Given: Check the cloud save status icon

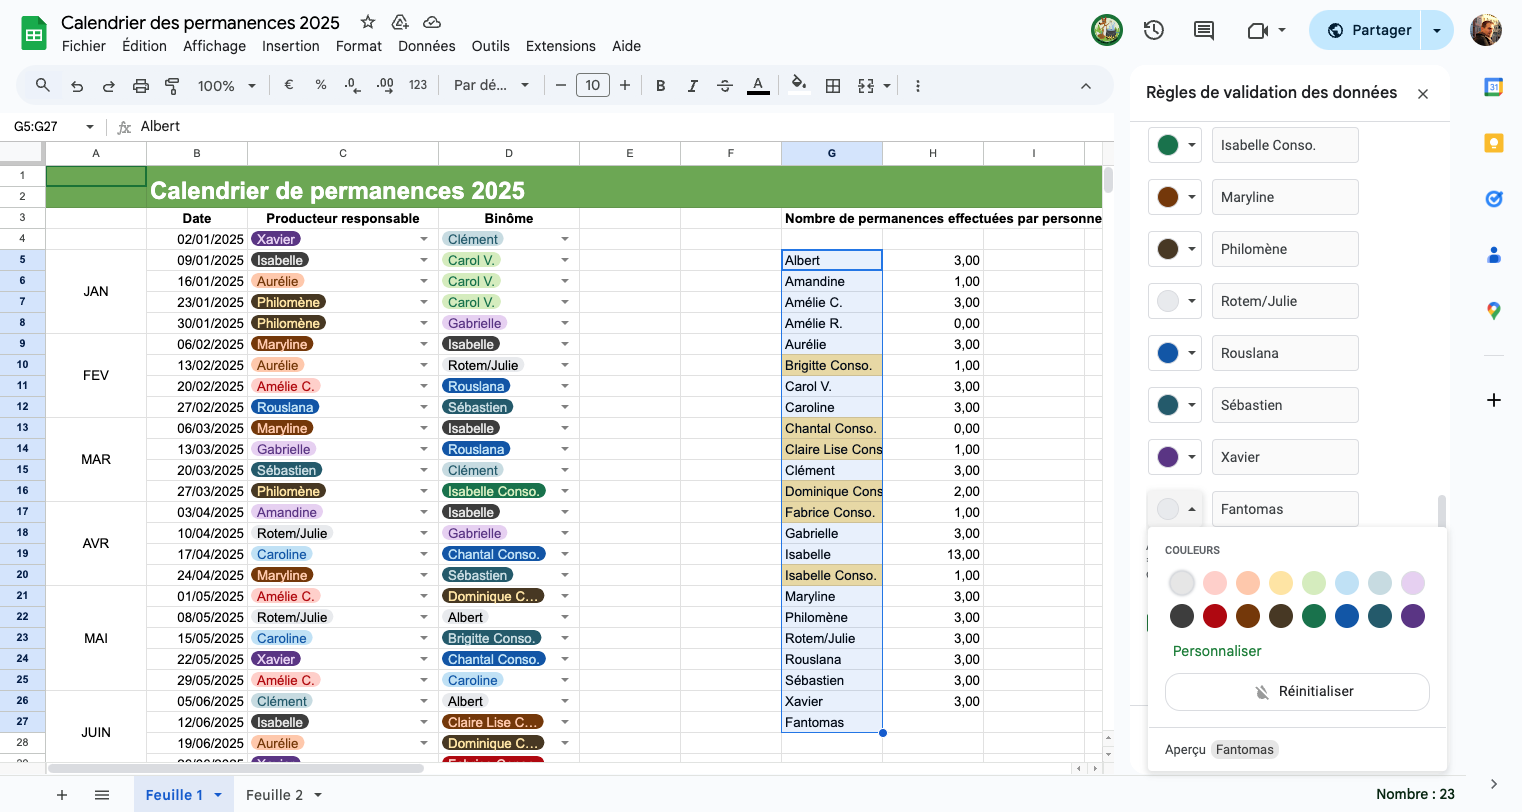Looking at the screenshot, I should coord(432,22).
